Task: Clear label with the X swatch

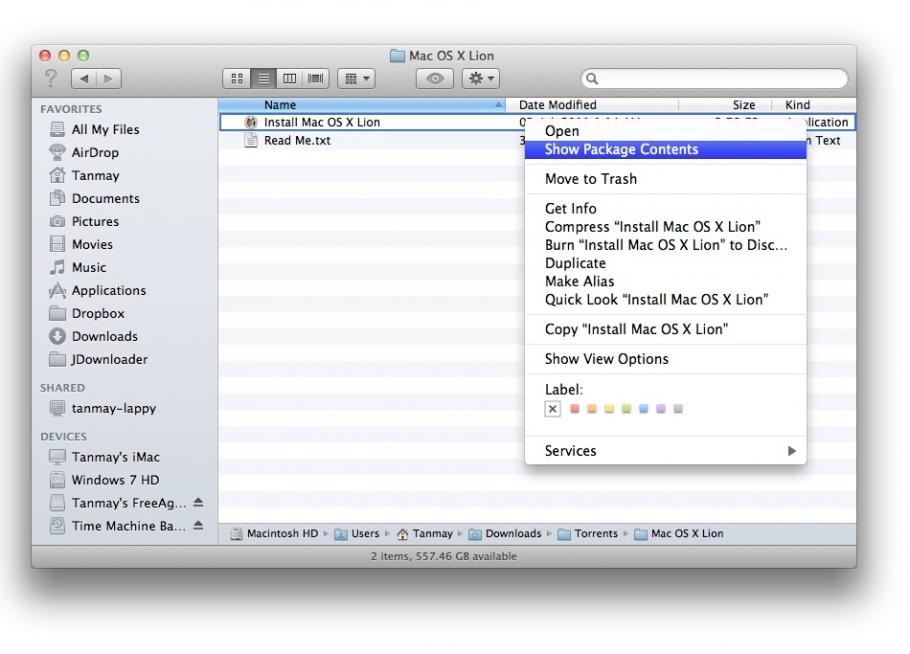Action: 553,408
